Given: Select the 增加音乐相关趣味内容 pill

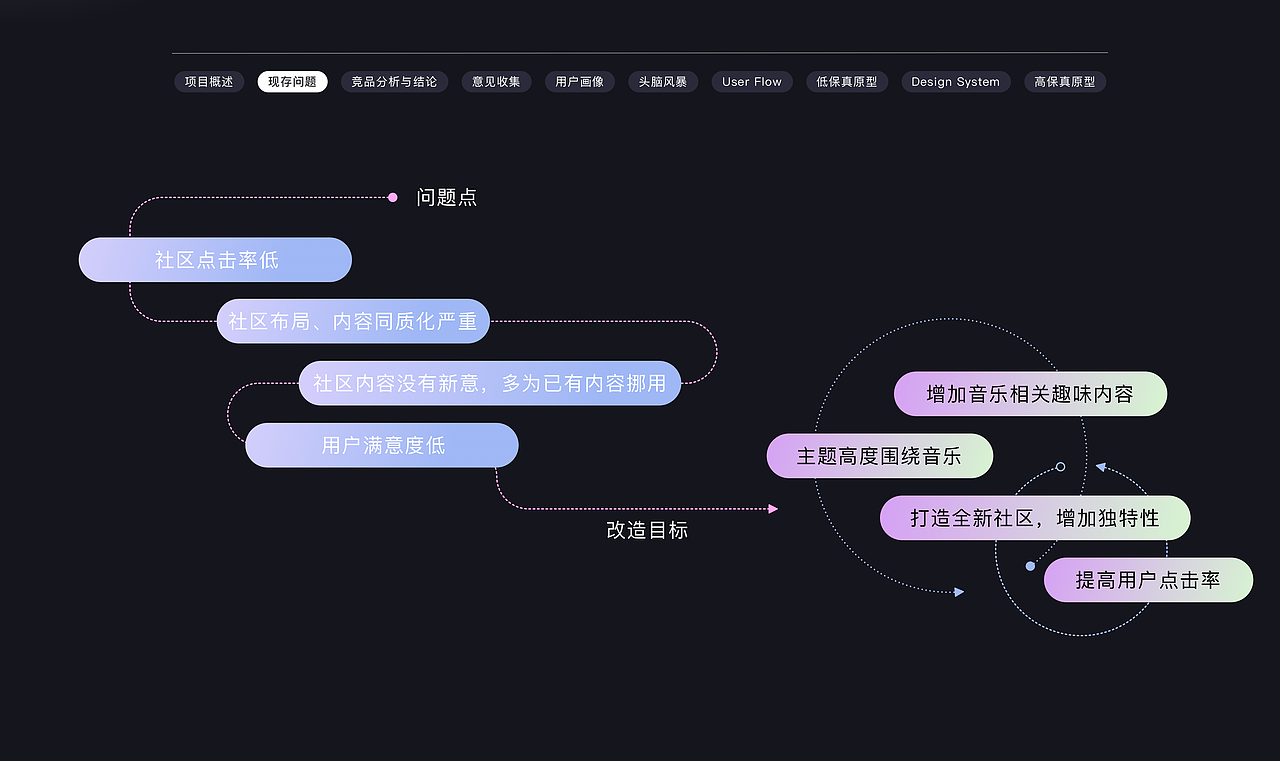Looking at the screenshot, I should click(x=1030, y=394).
